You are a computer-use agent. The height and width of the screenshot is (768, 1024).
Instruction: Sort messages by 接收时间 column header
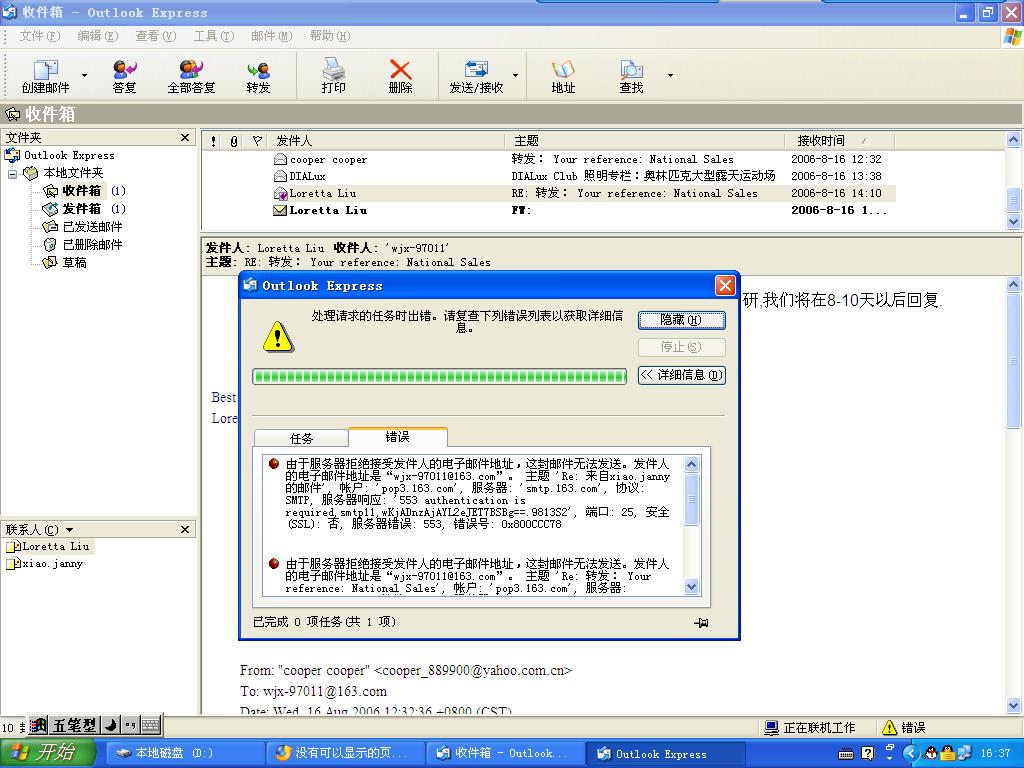(x=840, y=140)
